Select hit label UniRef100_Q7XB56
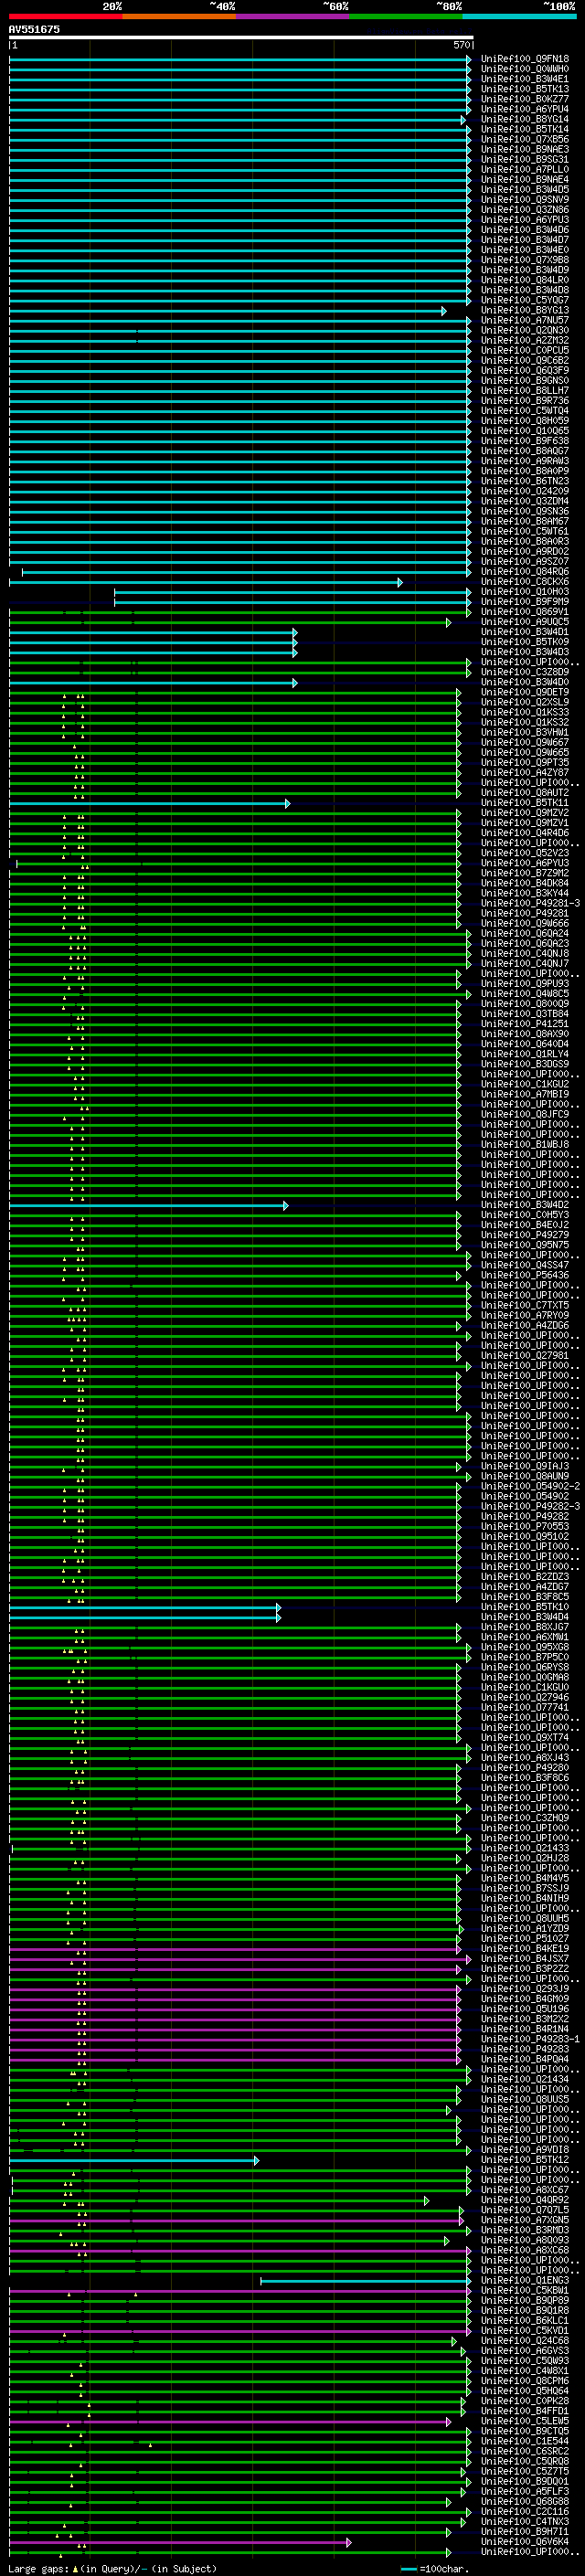585x2576 pixels. click(524, 139)
